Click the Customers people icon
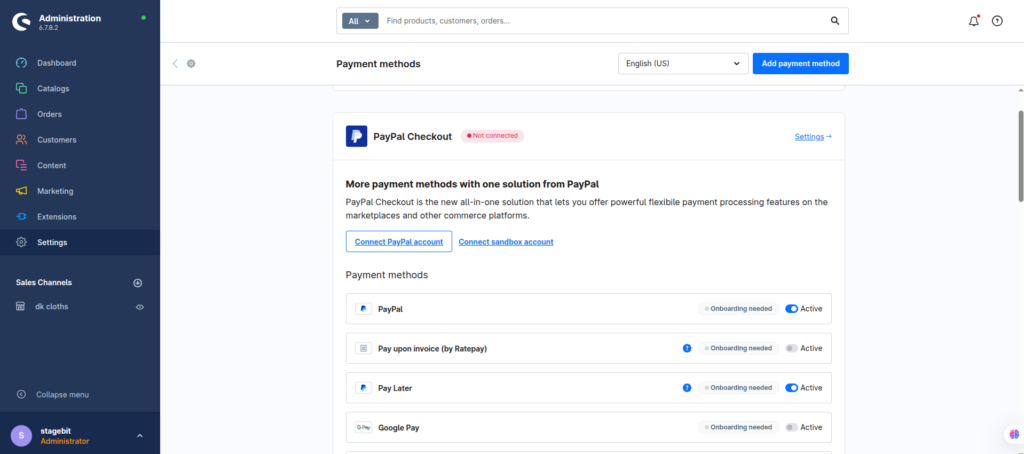Screen dimensions: 1024x454 tap(22, 140)
